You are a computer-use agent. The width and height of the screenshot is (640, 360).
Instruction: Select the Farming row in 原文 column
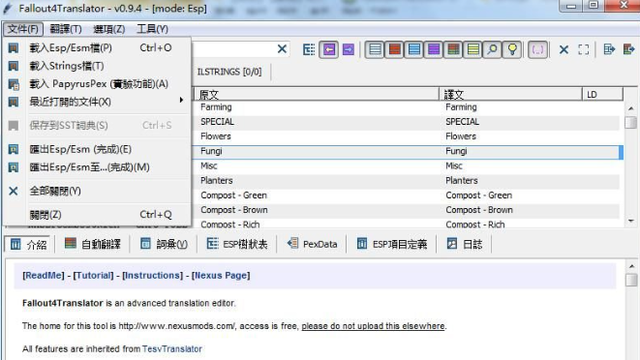216,107
